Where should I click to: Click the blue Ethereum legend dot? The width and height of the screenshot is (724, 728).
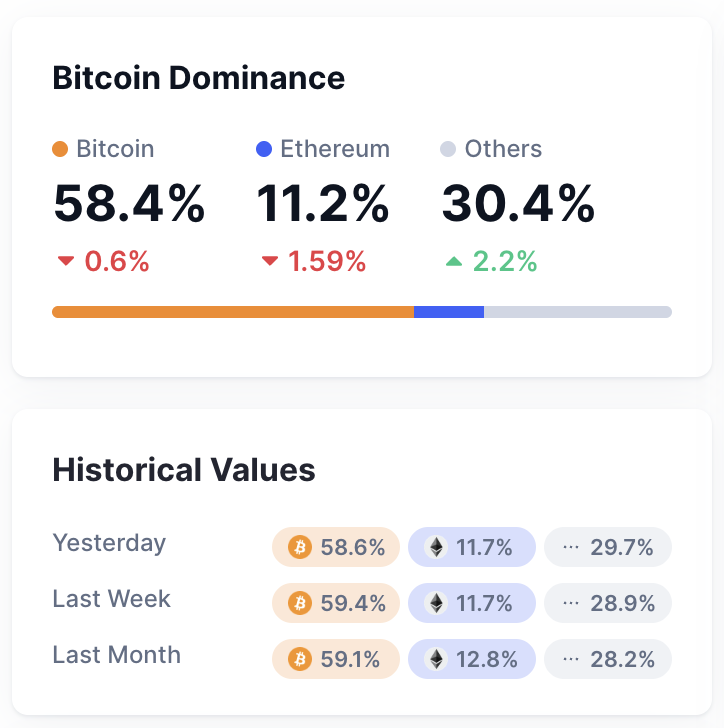(x=264, y=150)
